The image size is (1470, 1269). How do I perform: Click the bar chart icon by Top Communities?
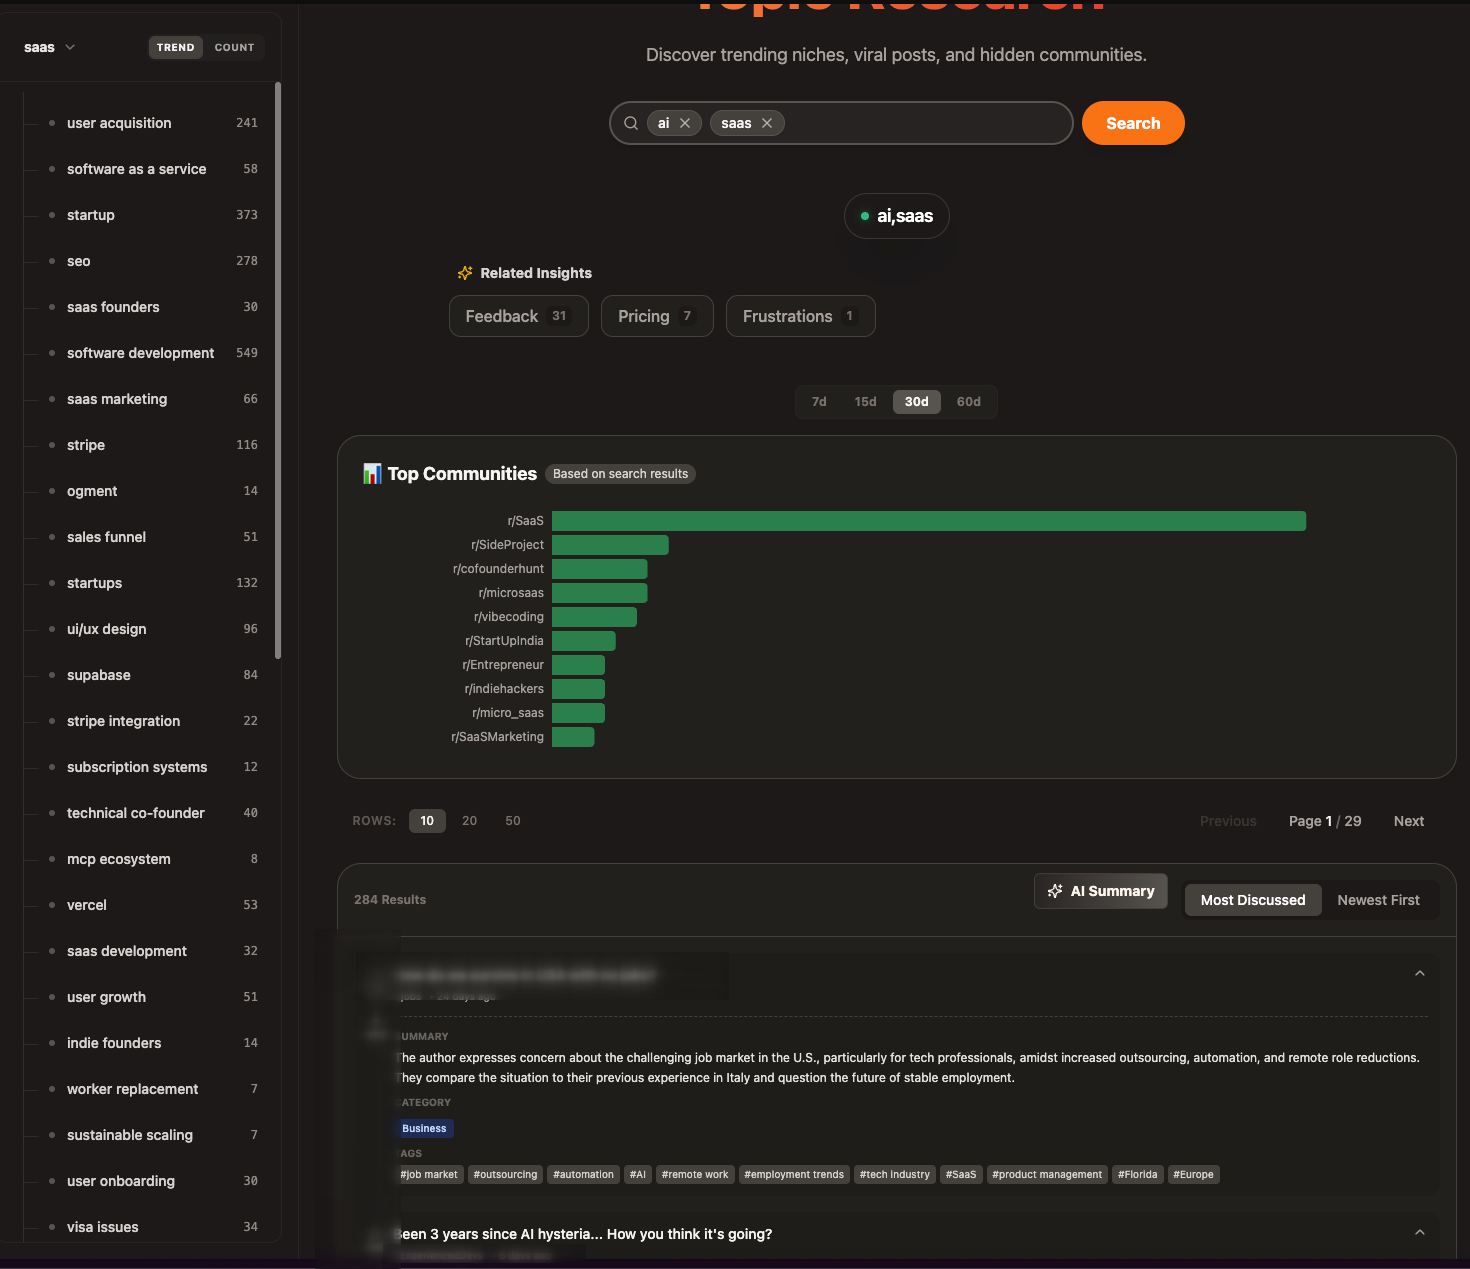(372, 474)
